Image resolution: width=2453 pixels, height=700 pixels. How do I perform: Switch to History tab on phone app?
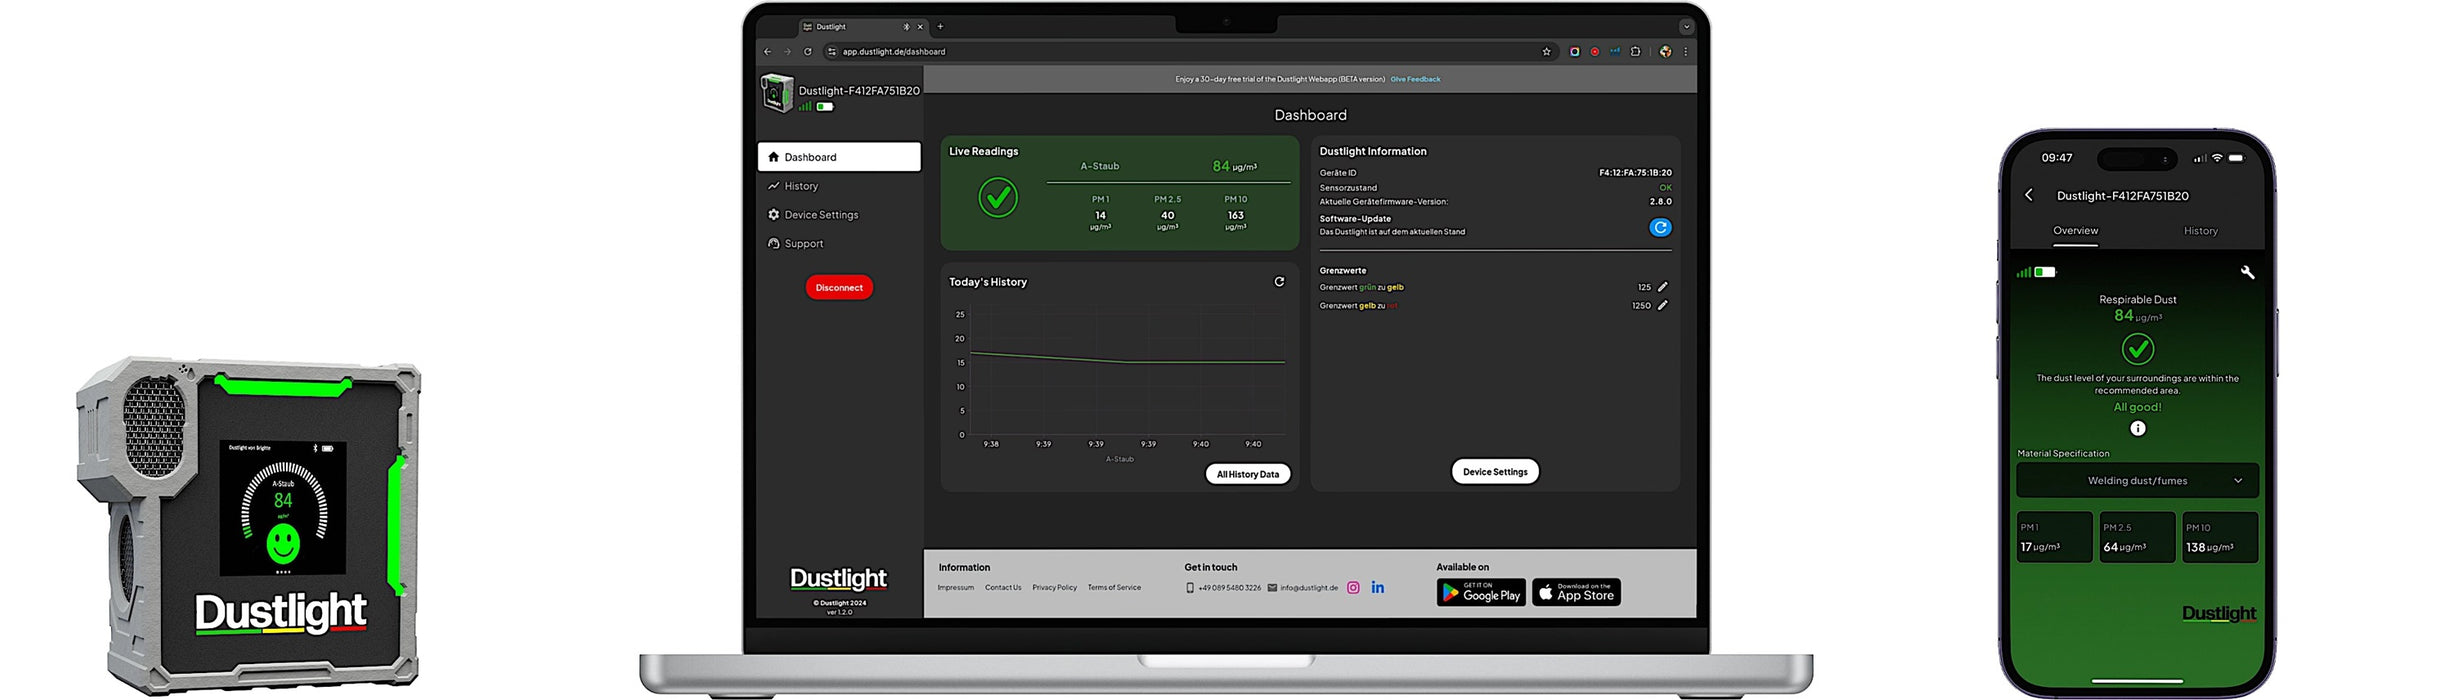[x=2200, y=231]
